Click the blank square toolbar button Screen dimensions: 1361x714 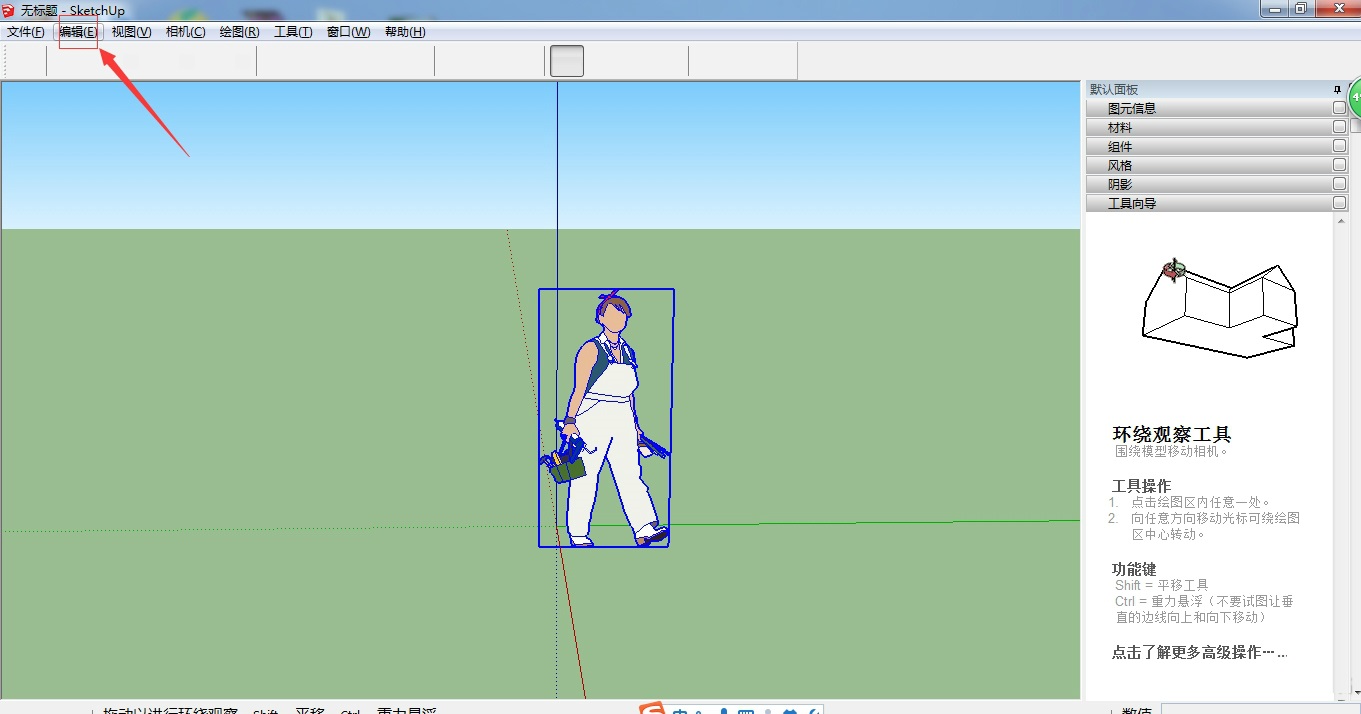(567, 61)
